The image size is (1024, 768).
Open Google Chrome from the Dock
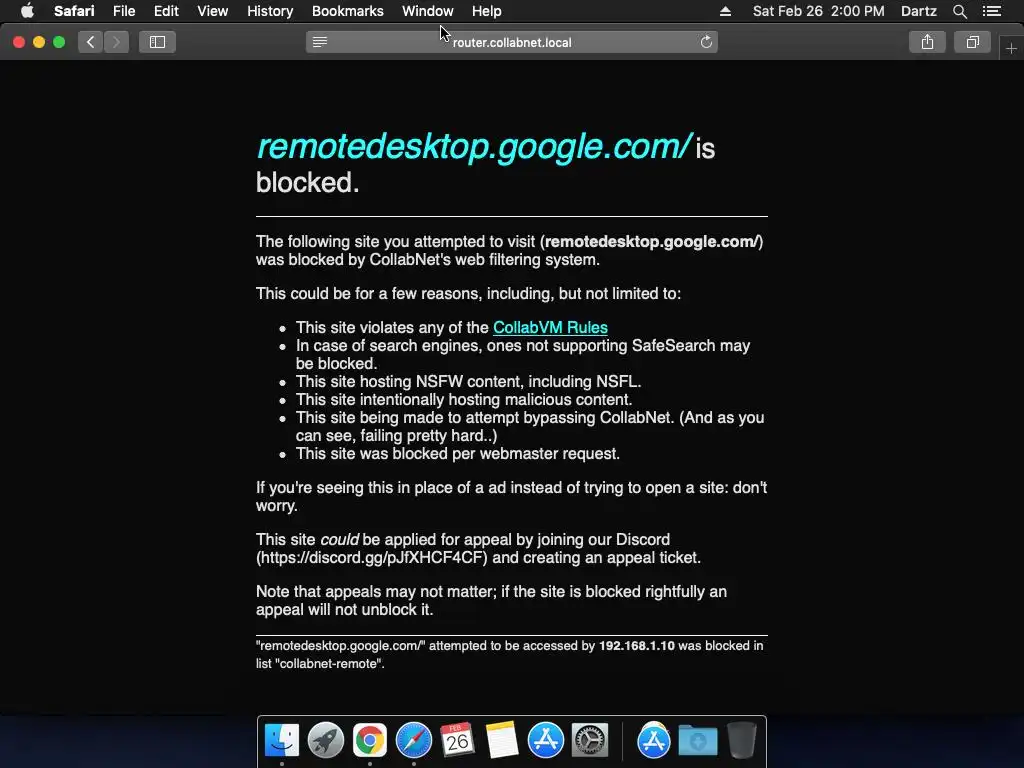coord(370,741)
